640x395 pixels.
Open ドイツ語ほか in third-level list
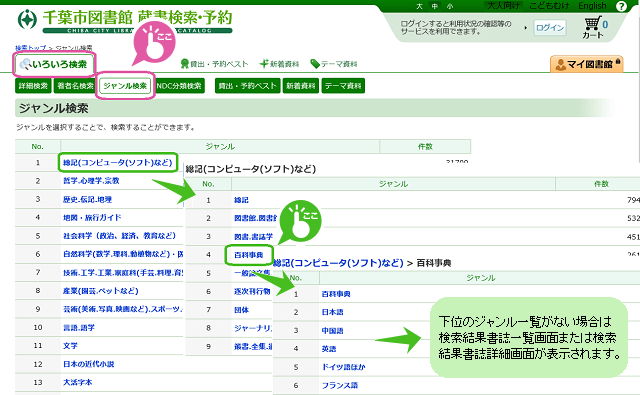(343, 367)
